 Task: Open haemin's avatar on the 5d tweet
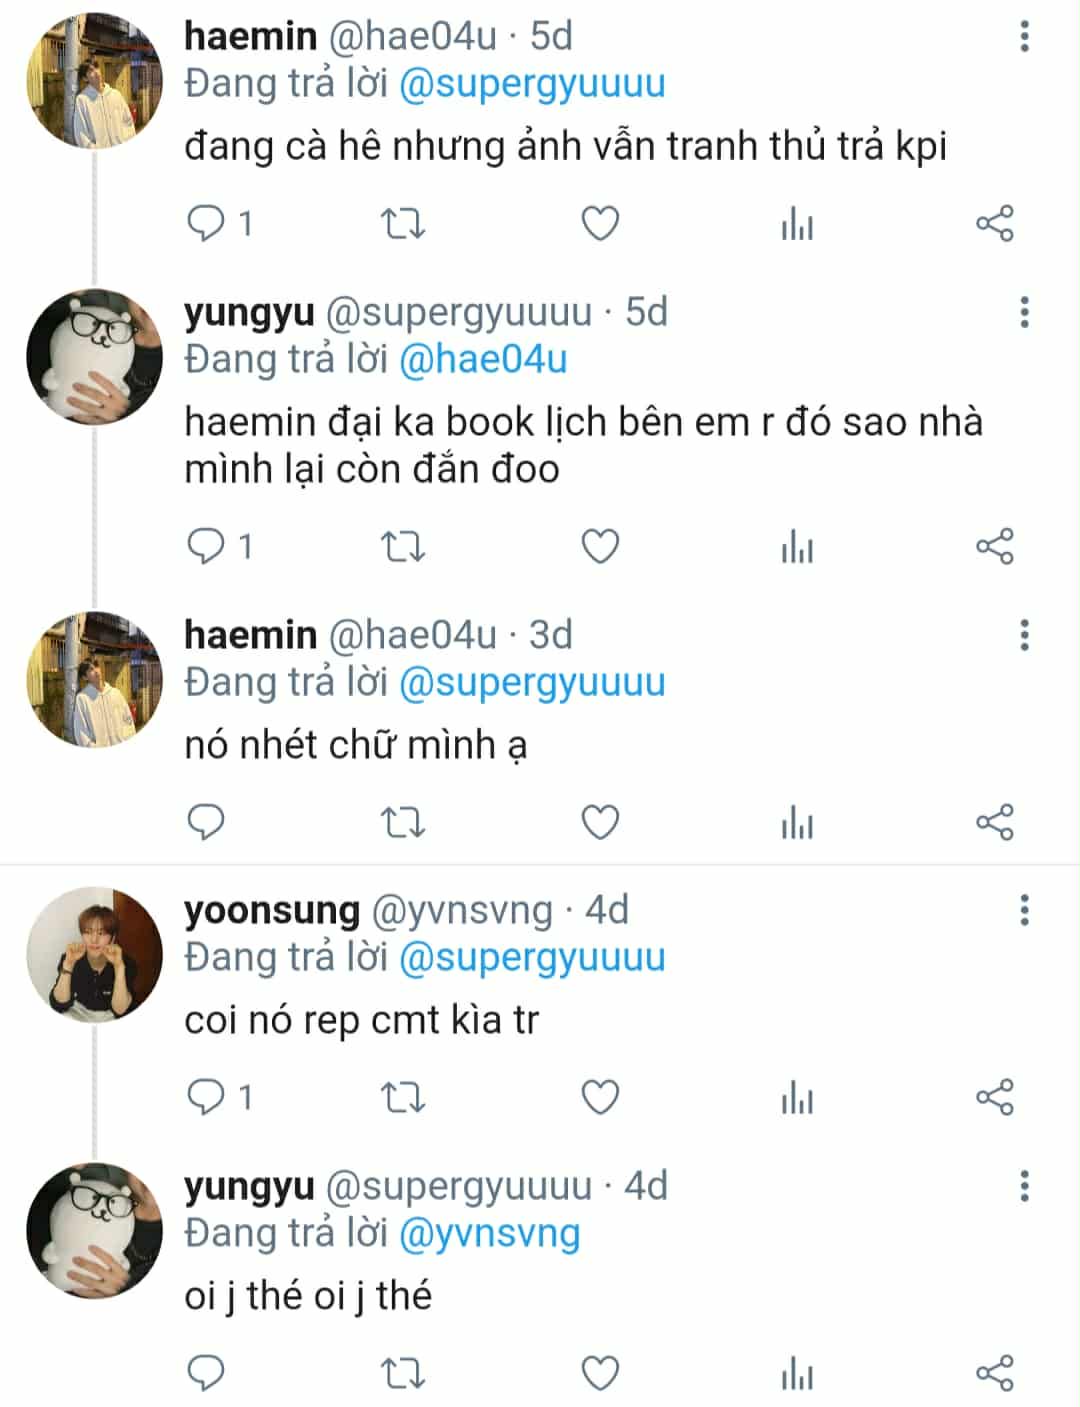click(94, 81)
